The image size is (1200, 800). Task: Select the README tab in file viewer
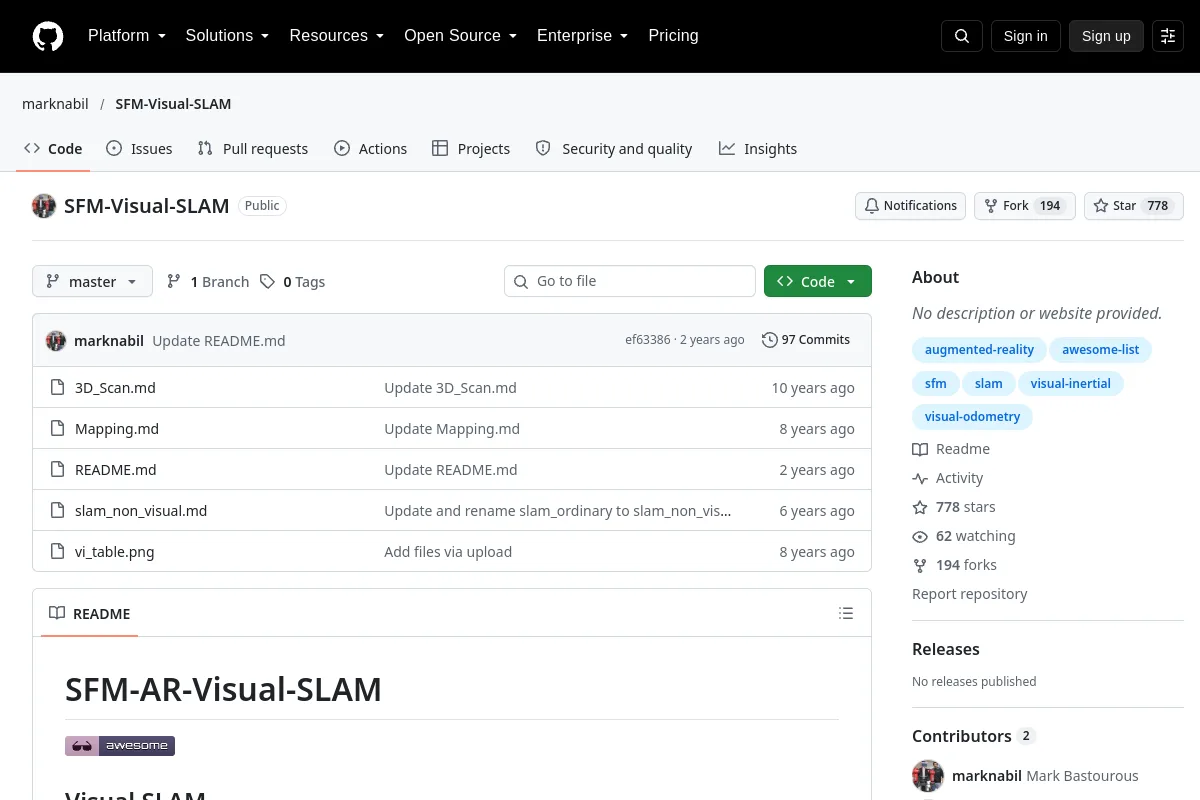click(x=90, y=614)
